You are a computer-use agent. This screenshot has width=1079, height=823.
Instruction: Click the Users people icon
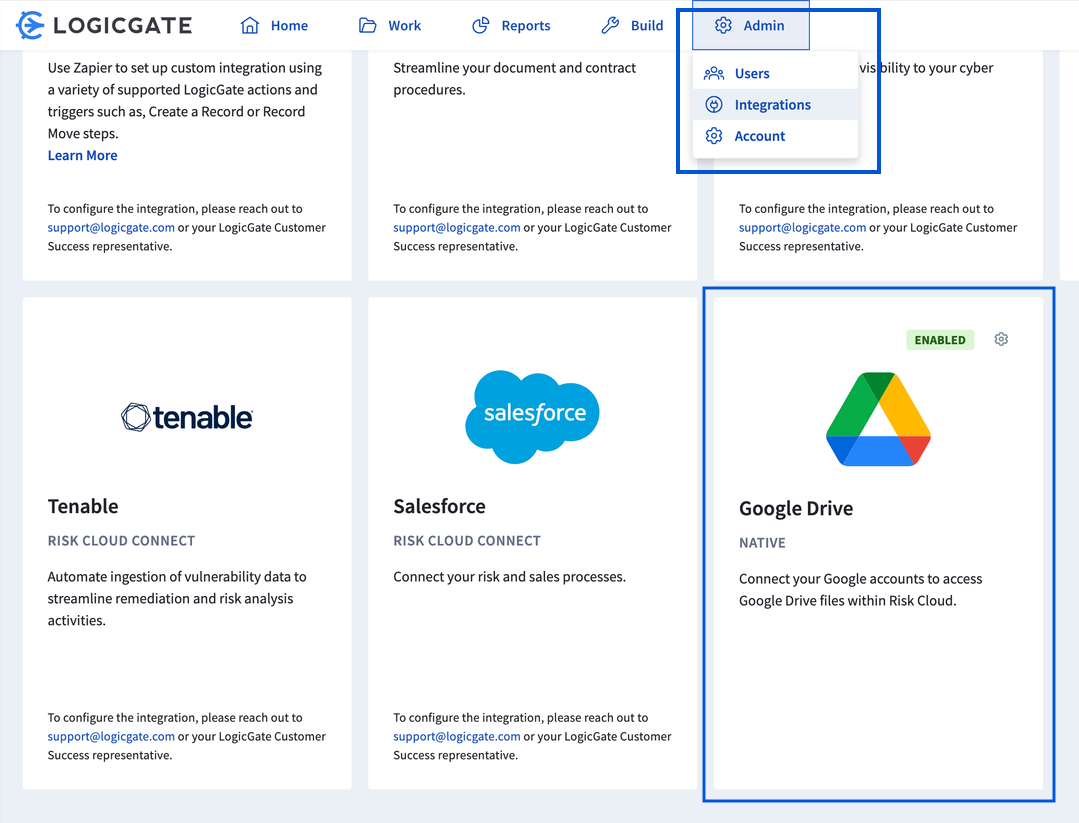pyautogui.click(x=714, y=73)
